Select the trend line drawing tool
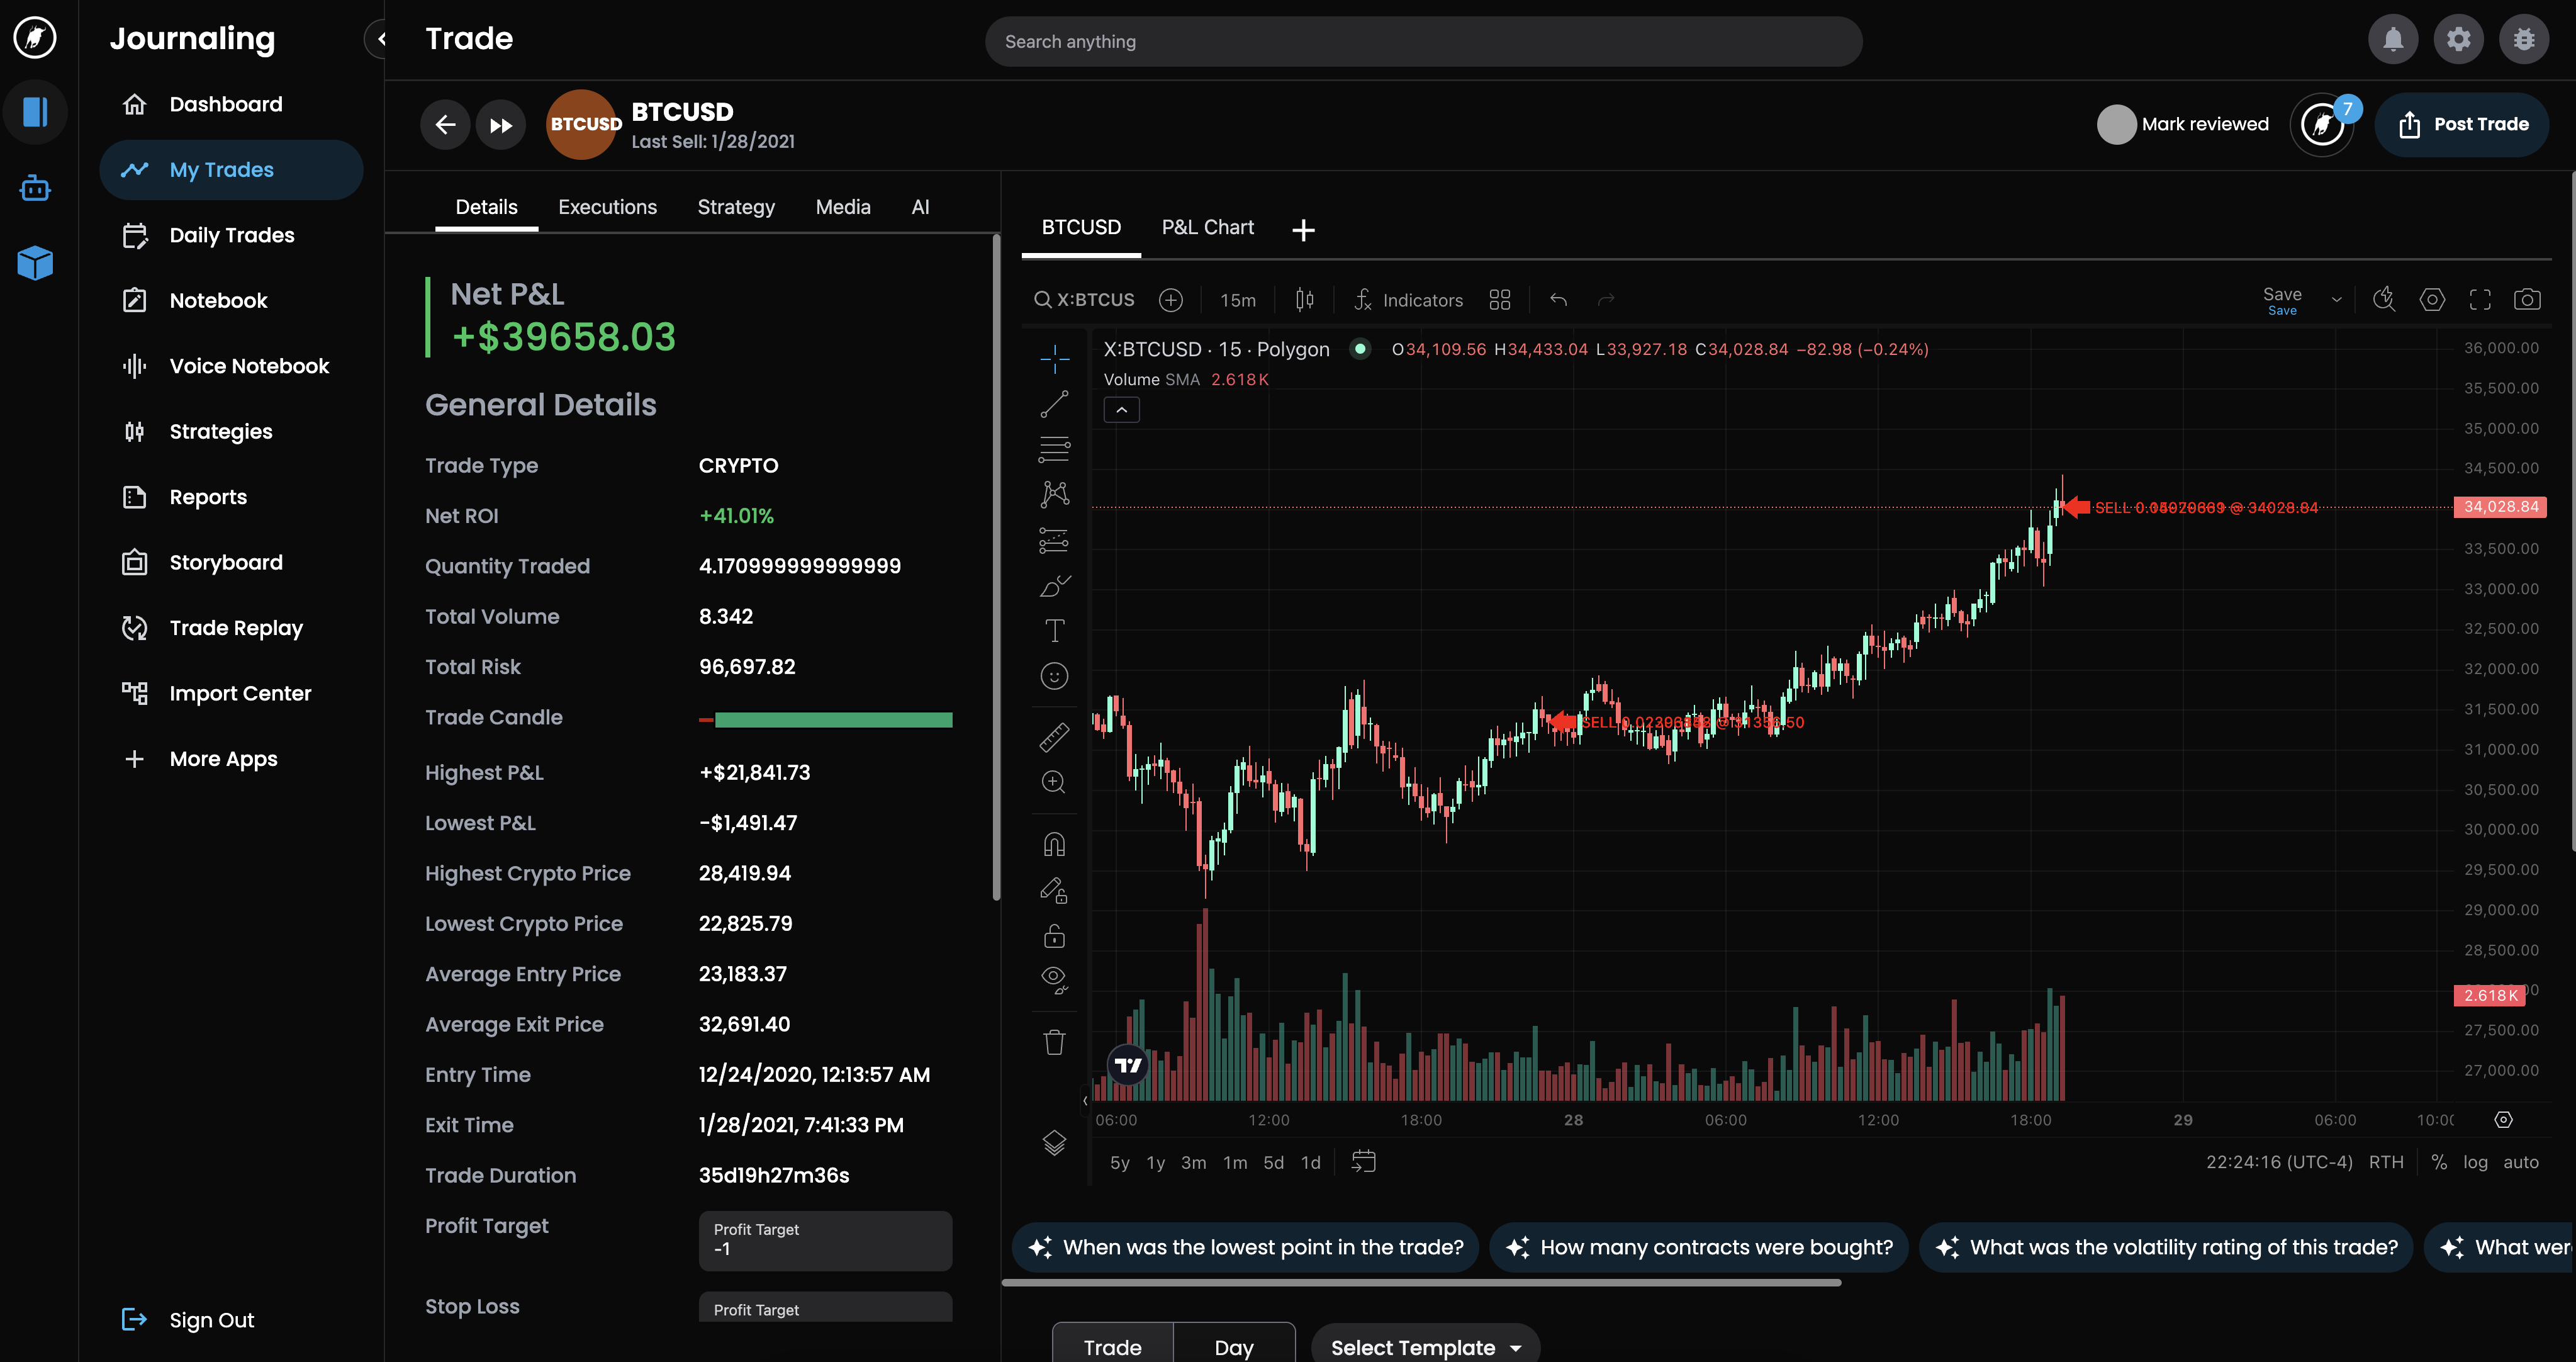 [x=1054, y=404]
